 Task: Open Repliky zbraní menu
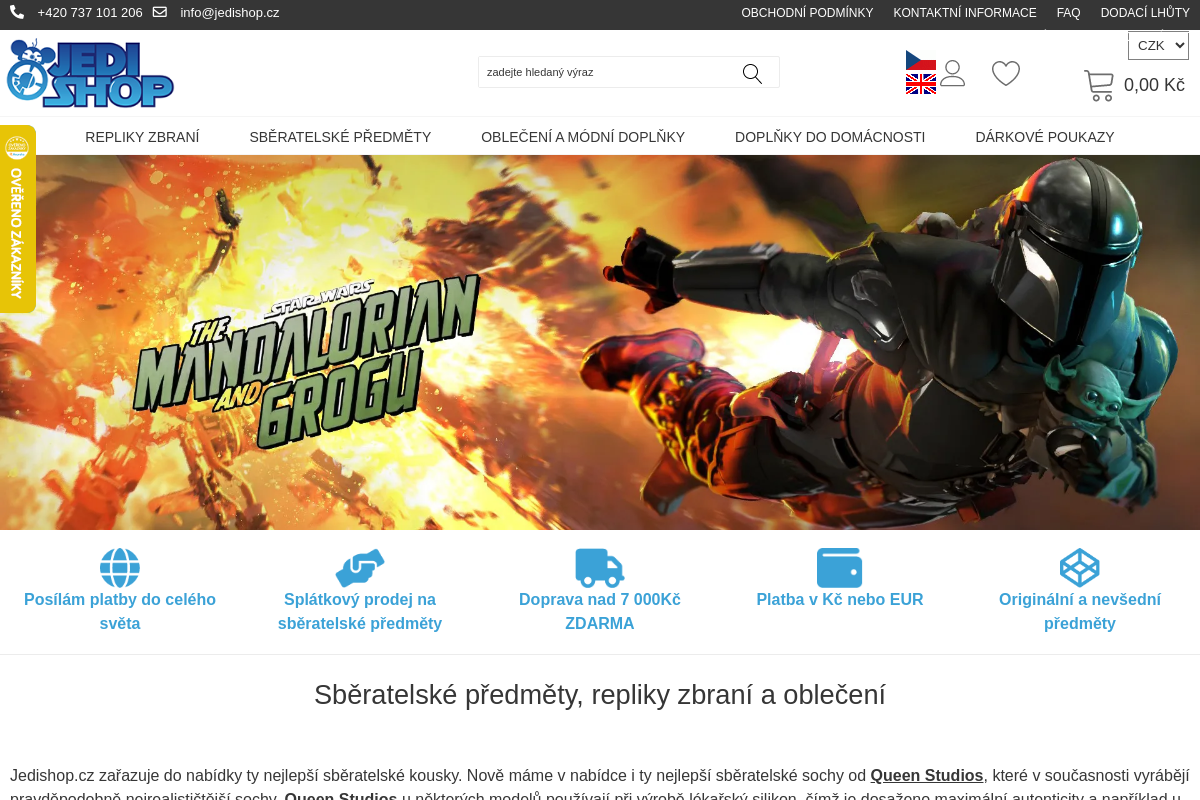(142, 137)
